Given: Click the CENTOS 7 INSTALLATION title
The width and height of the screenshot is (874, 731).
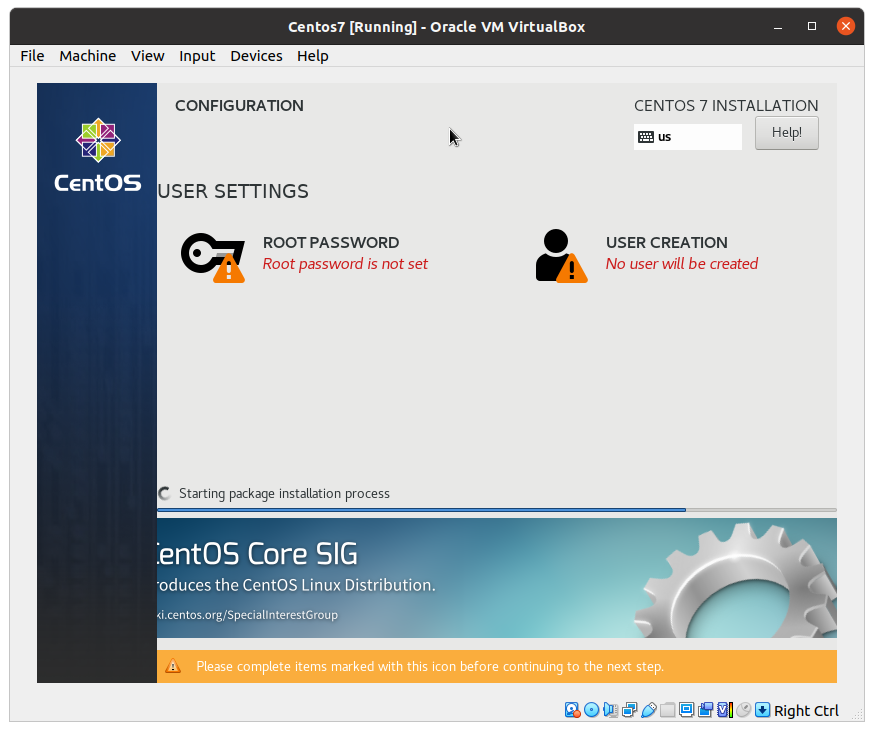Looking at the screenshot, I should point(726,105).
